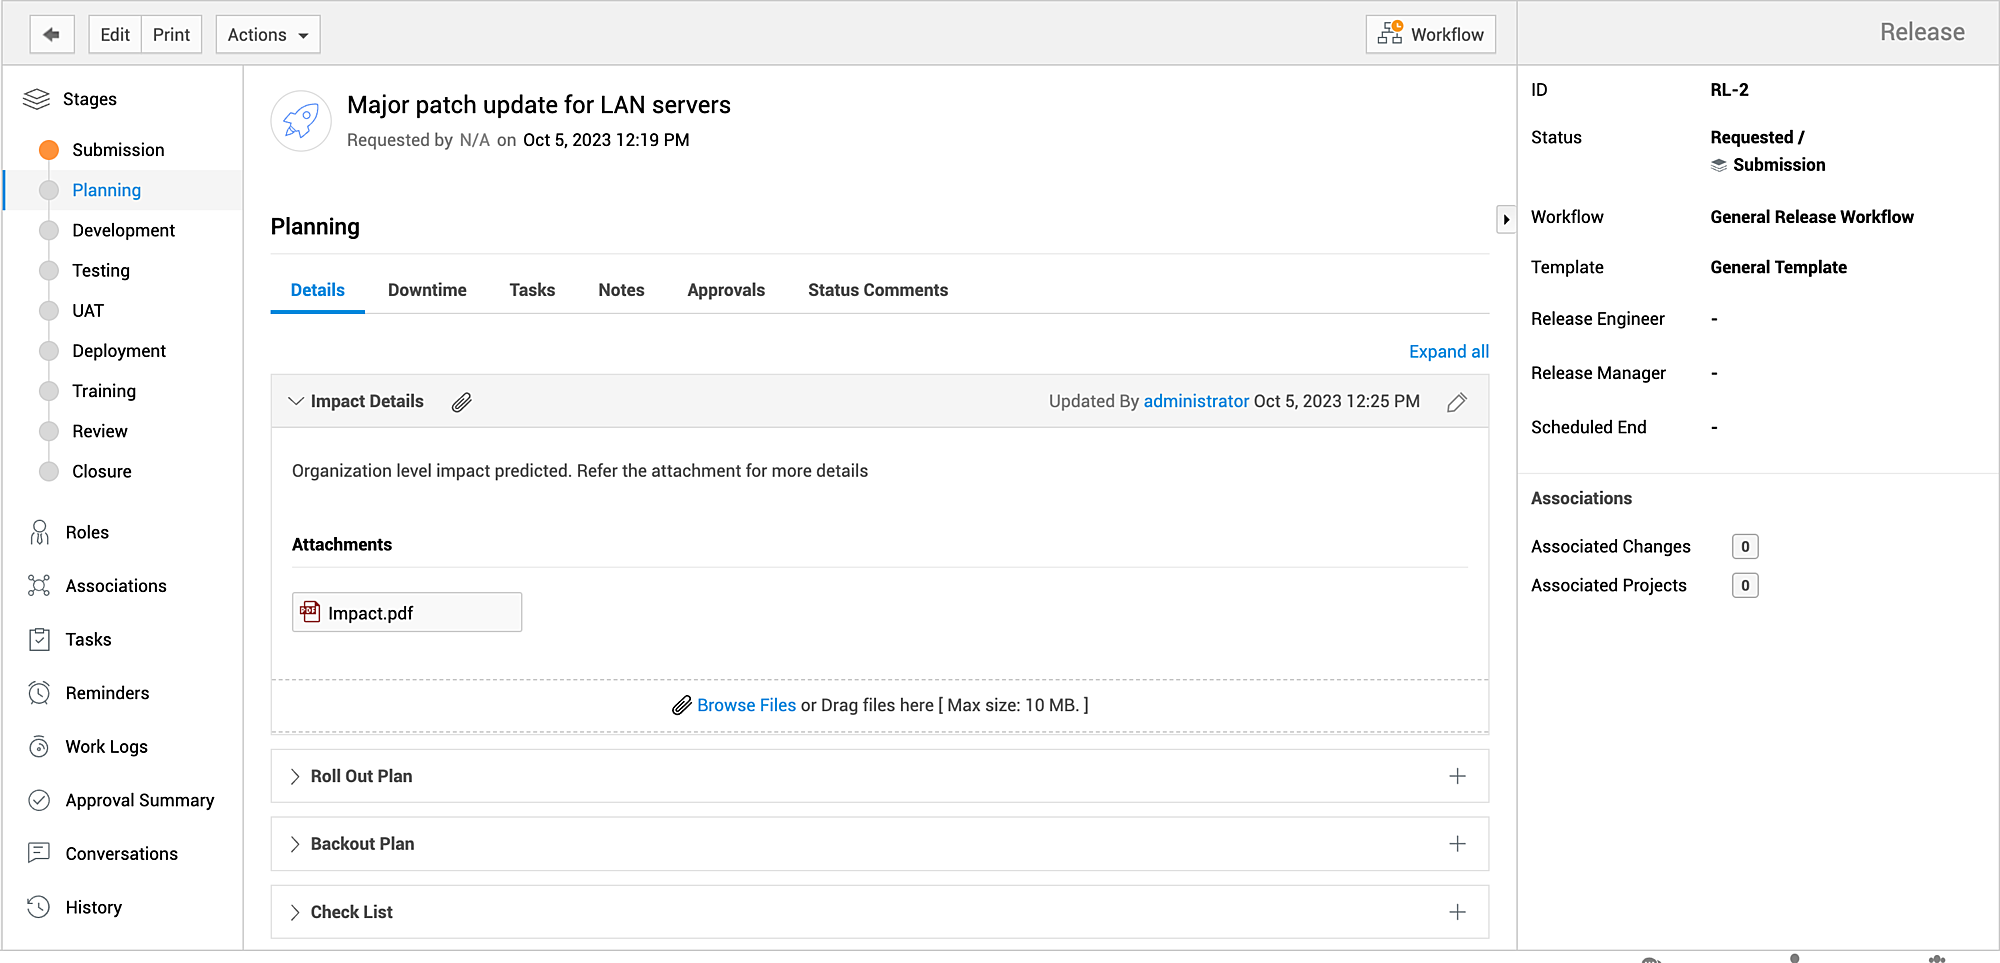Collapse the Impact Details section
Screen dimensions: 2000x963
(295, 401)
